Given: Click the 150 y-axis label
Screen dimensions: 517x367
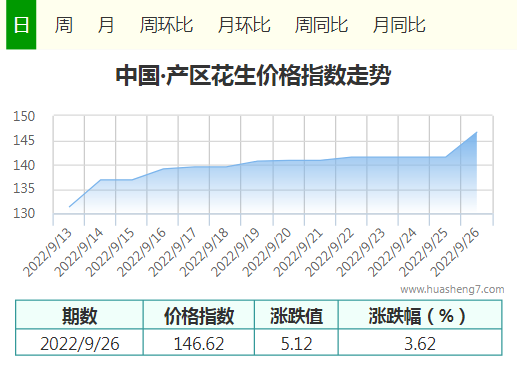Looking at the screenshot, I should click(24, 116).
